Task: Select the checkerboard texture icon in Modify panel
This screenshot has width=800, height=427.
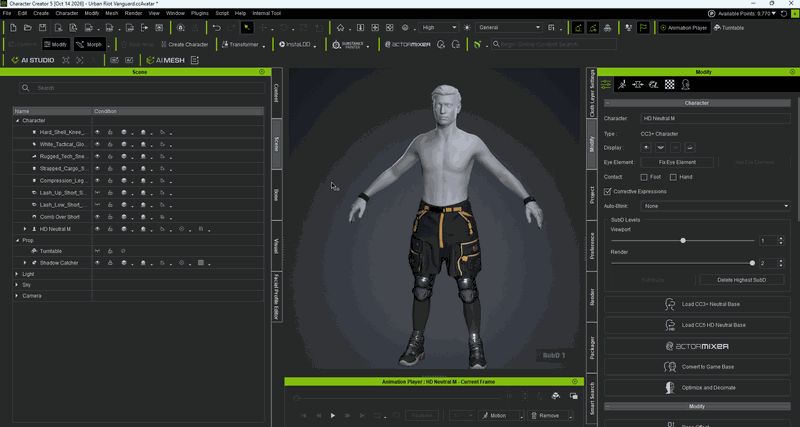Action: [x=669, y=85]
